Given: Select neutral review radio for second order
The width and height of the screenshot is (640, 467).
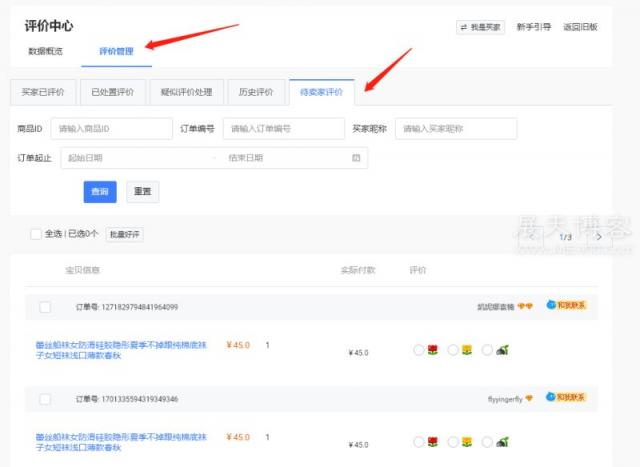Looking at the screenshot, I should tap(453, 442).
